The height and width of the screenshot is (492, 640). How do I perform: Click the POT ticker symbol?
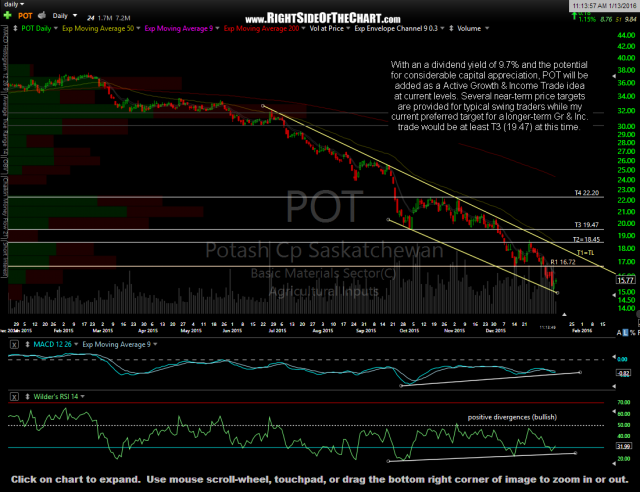coord(25,16)
